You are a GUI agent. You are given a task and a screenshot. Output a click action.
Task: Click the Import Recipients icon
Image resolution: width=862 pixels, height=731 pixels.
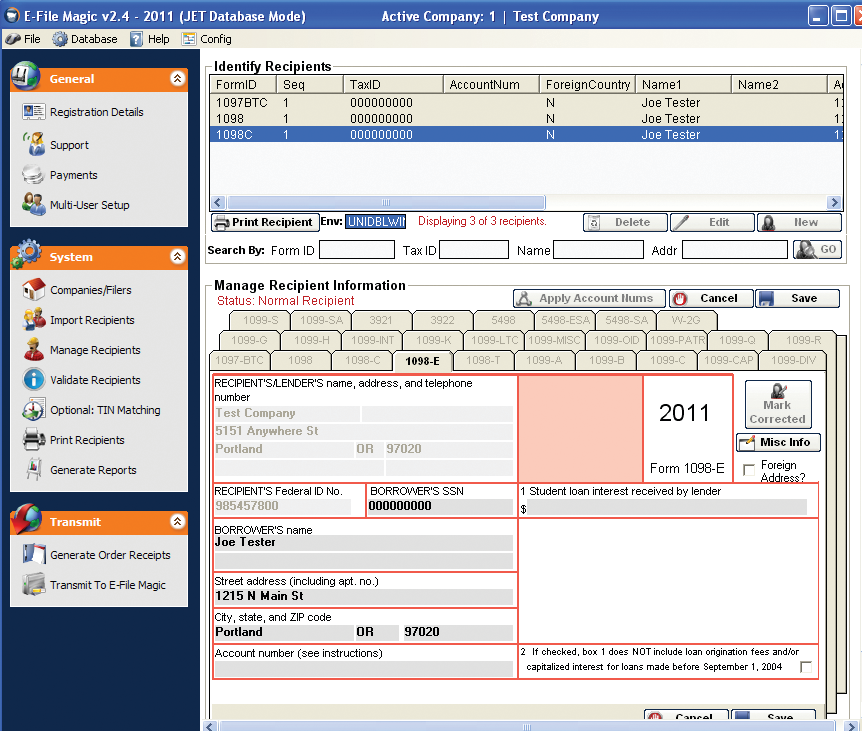click(34, 320)
